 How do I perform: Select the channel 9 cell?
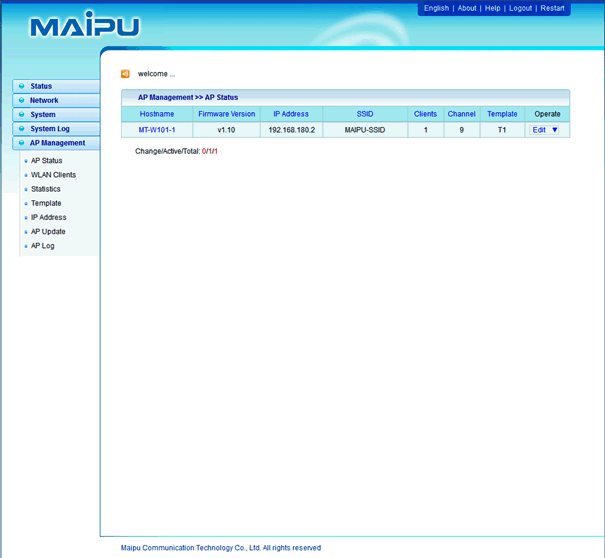point(461,130)
